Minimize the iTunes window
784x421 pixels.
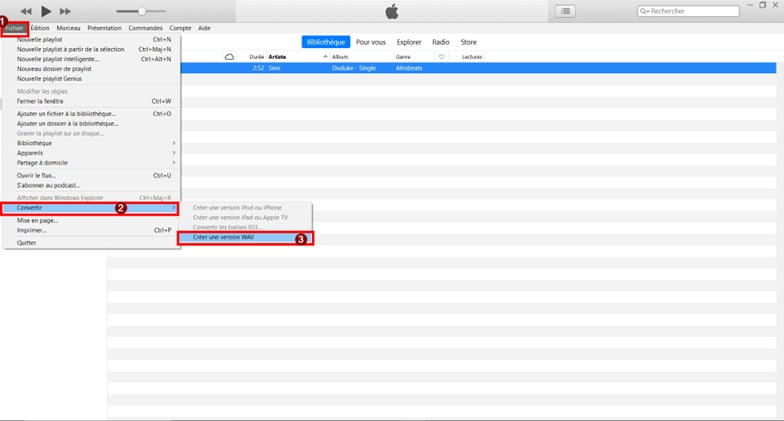pyautogui.click(x=750, y=5)
